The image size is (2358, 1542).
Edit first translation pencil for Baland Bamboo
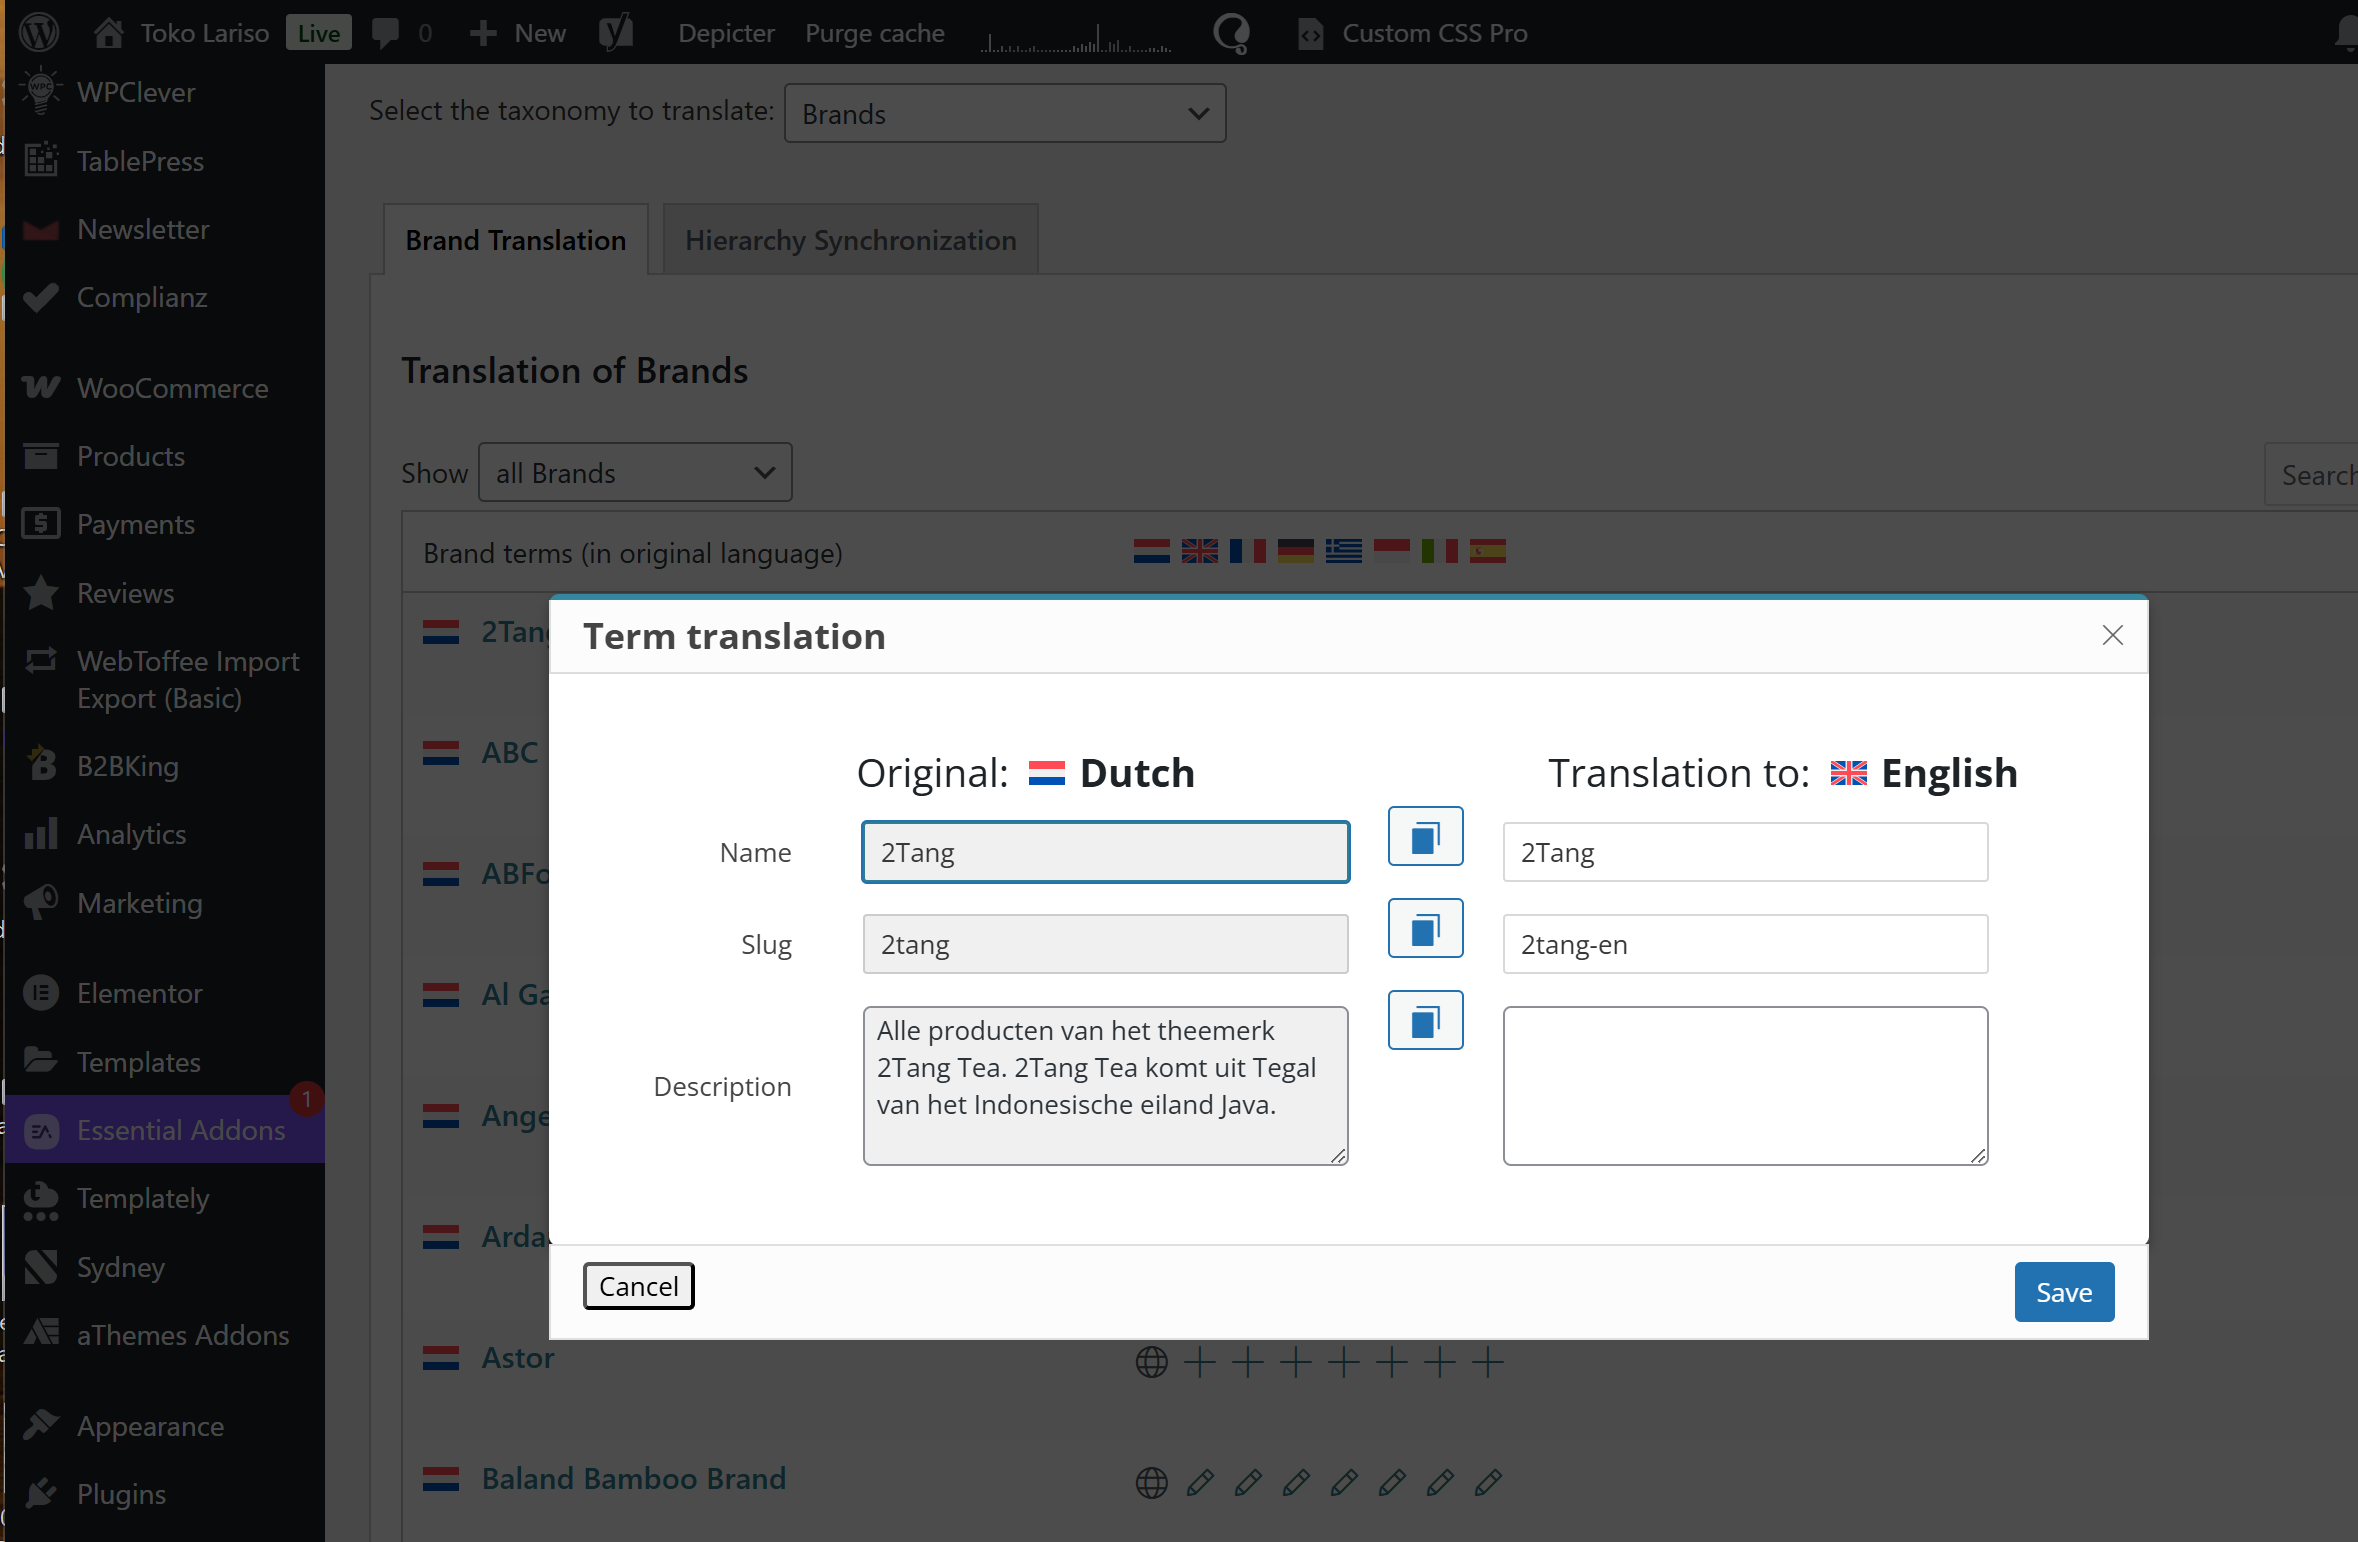click(1200, 1482)
